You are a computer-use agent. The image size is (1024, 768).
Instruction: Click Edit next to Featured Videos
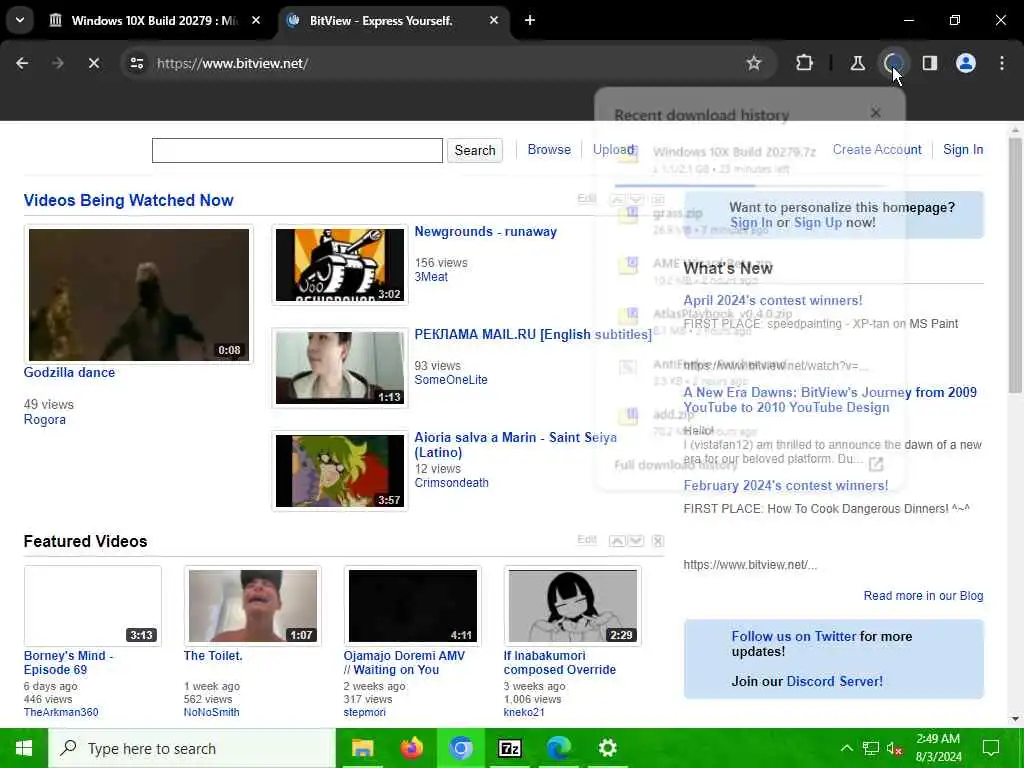586,539
